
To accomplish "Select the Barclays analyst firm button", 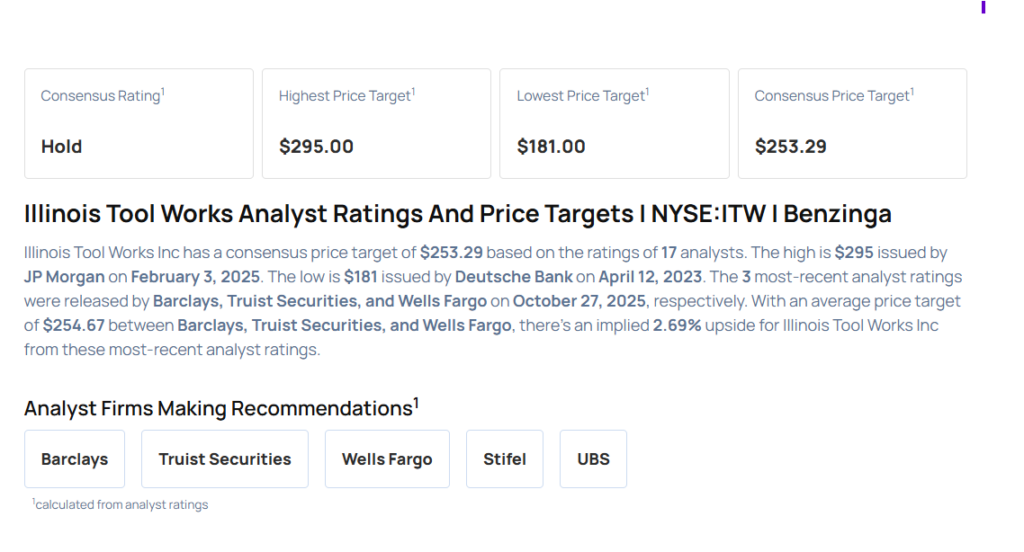I will click(x=75, y=459).
